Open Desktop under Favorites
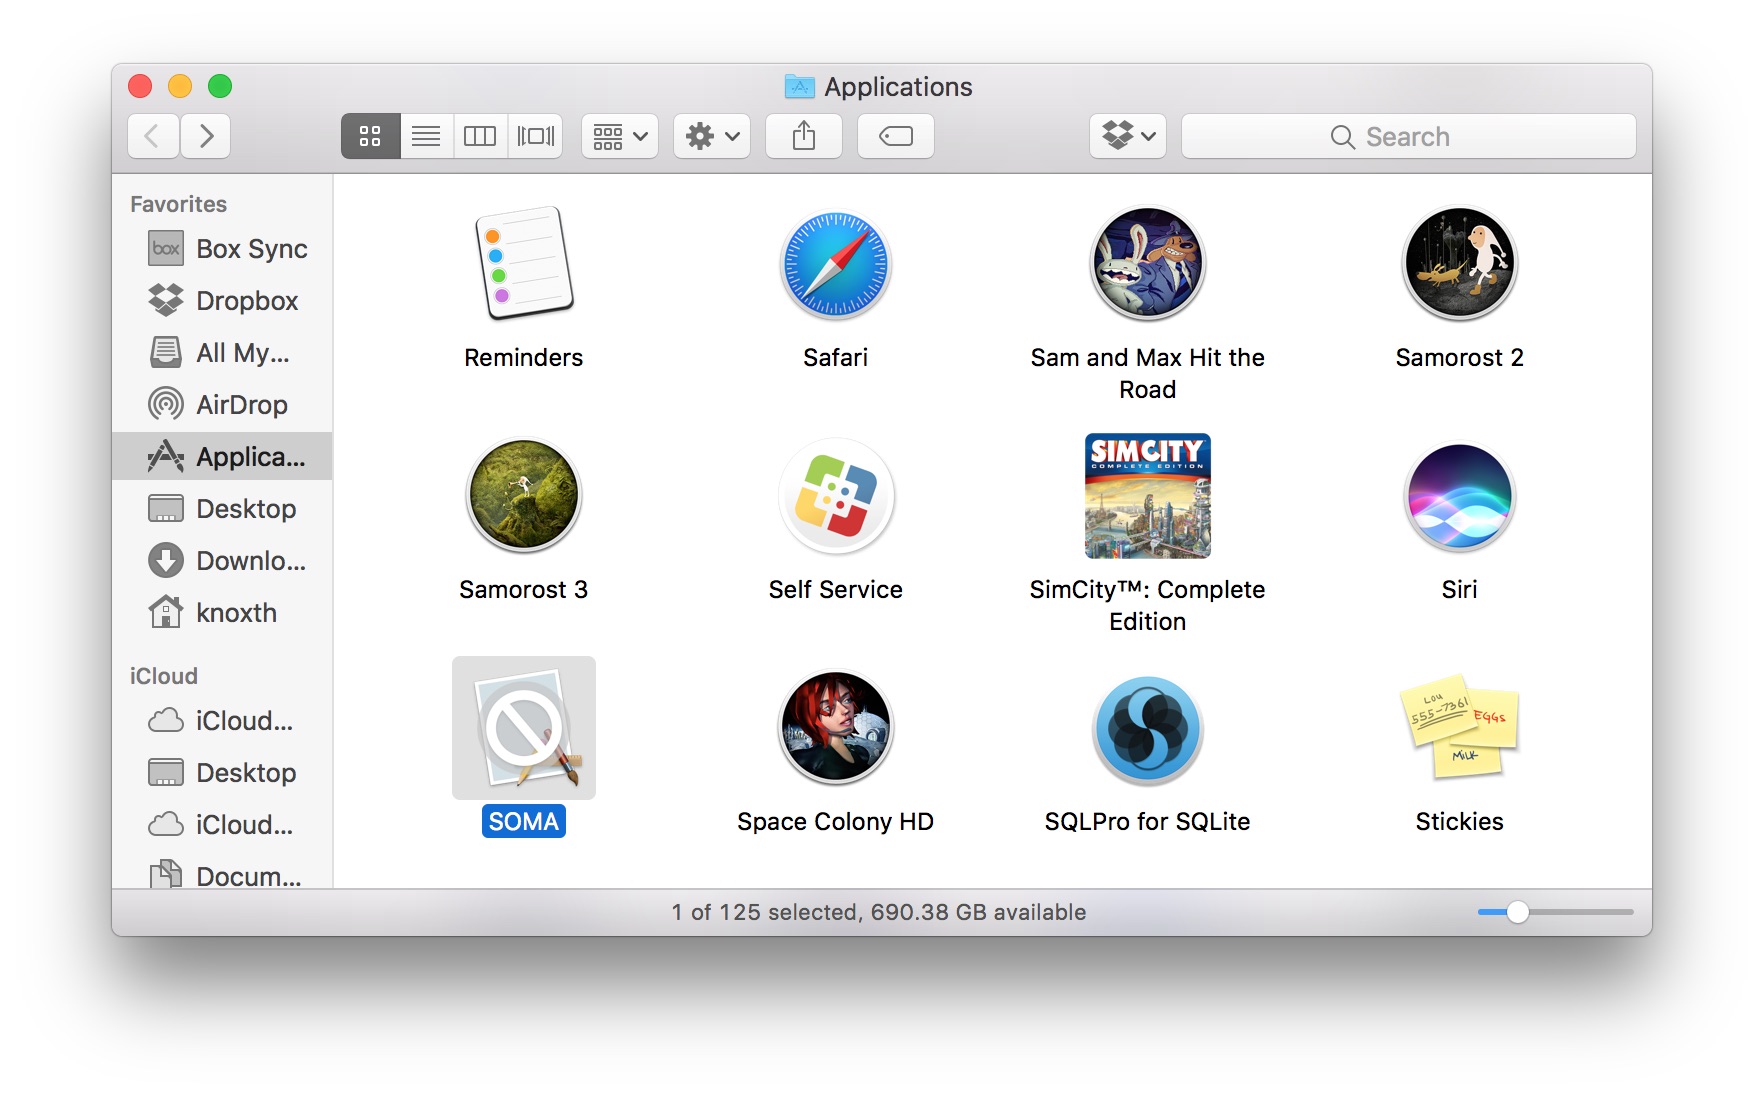Image resolution: width=1764 pixels, height=1096 pixels. [222, 509]
